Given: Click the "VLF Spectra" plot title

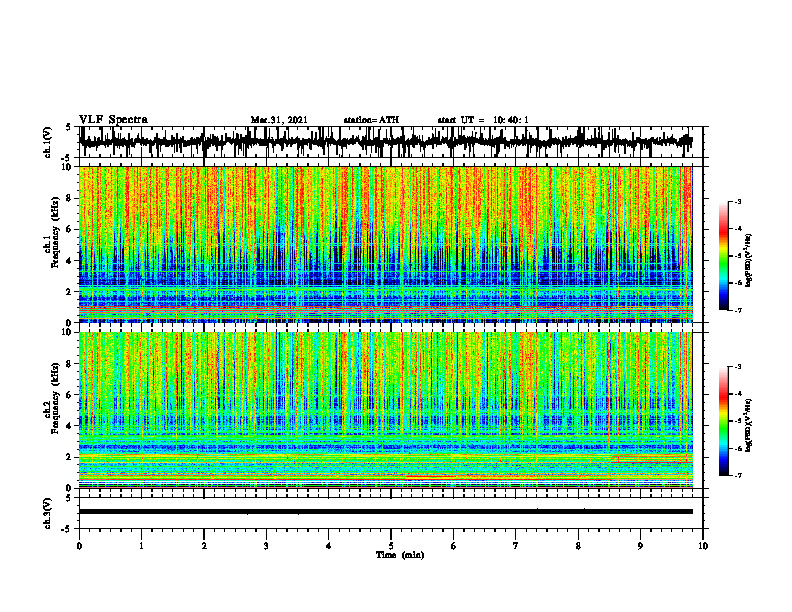Looking at the screenshot, I should (113, 120).
